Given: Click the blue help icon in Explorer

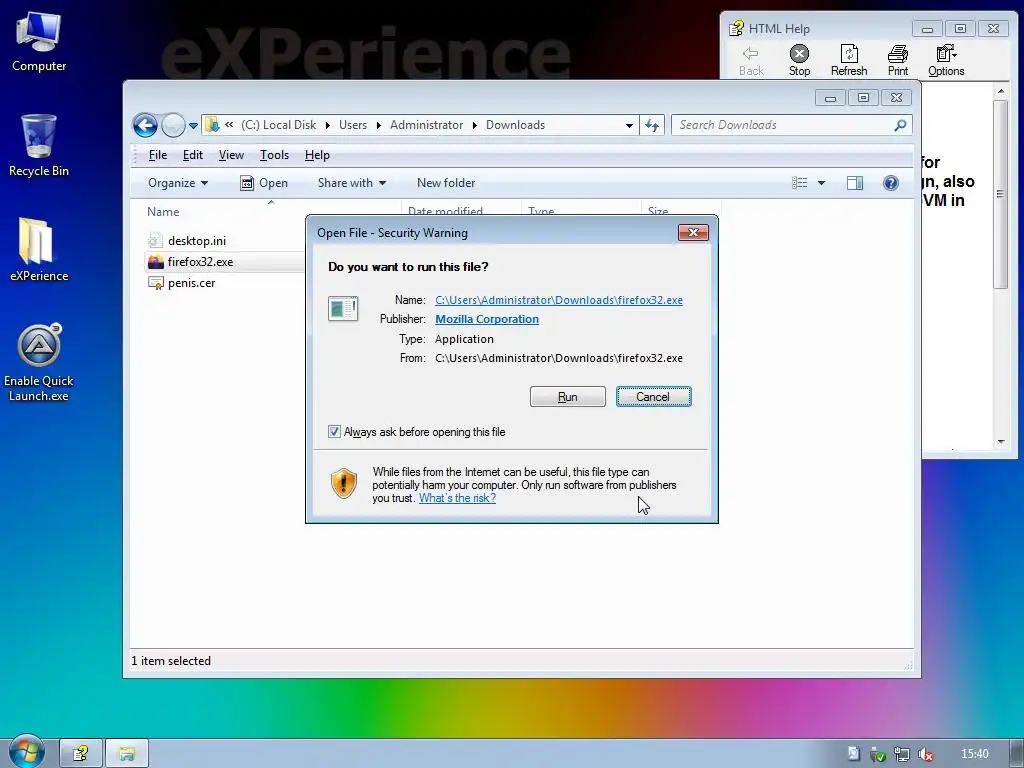Looking at the screenshot, I should coord(891,183).
